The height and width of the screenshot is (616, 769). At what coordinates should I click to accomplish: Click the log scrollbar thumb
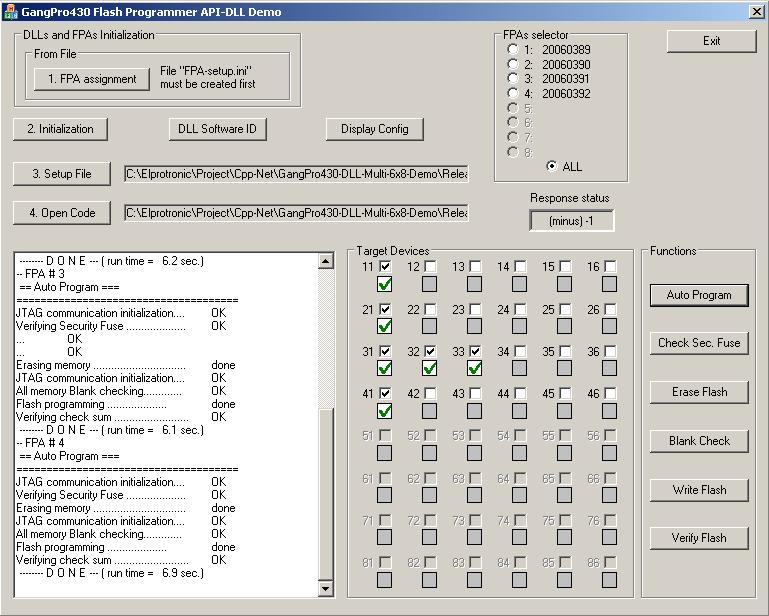[x=326, y=494]
